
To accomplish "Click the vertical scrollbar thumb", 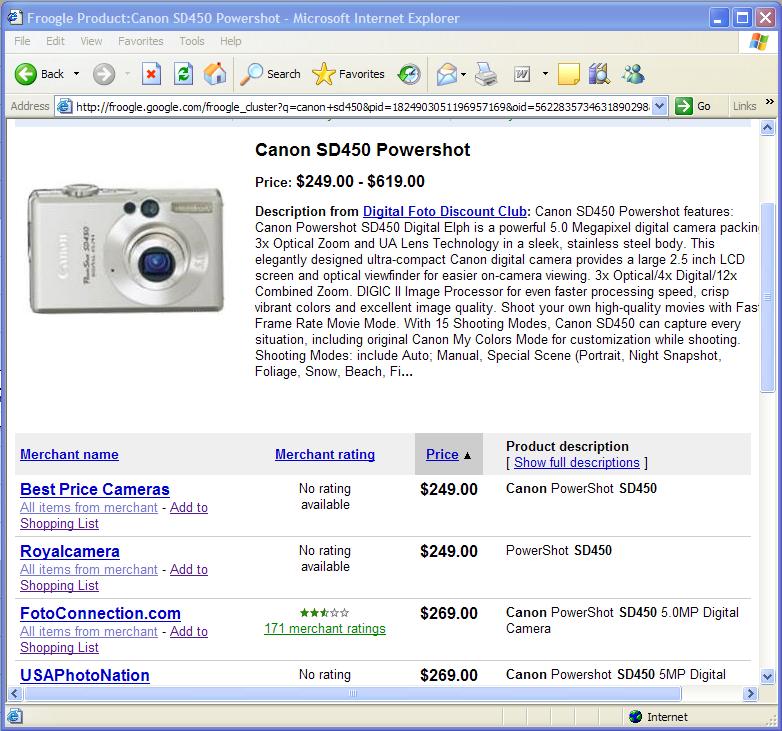I will [768, 298].
